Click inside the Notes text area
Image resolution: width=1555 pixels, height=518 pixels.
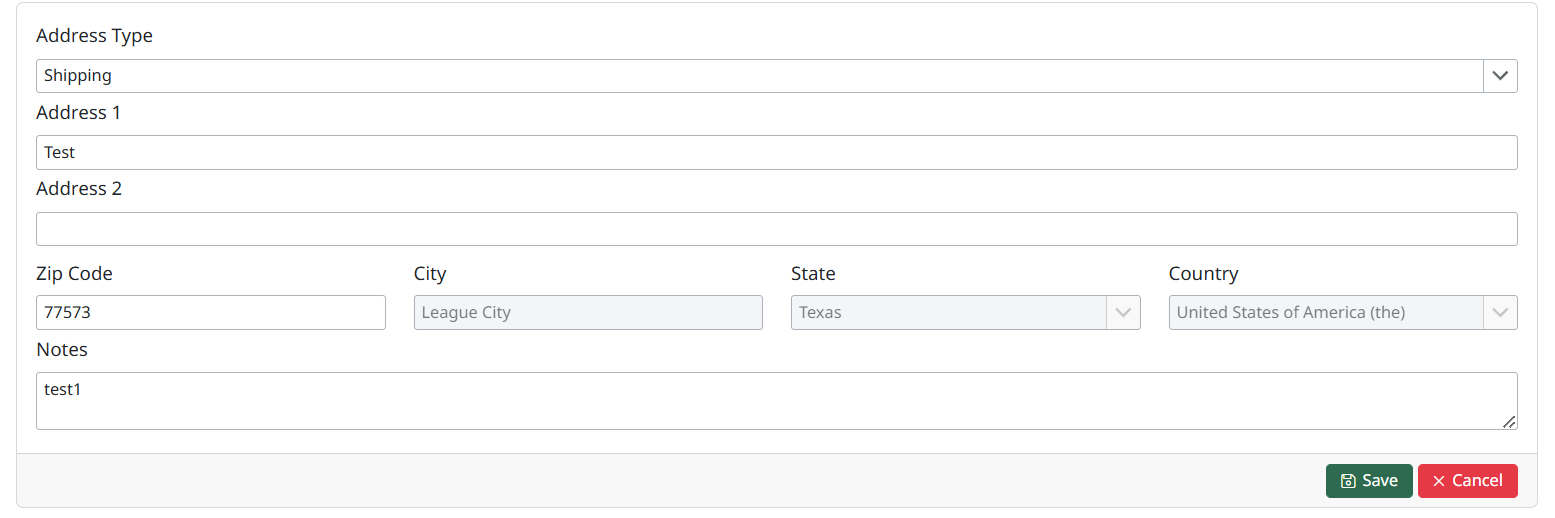point(776,401)
